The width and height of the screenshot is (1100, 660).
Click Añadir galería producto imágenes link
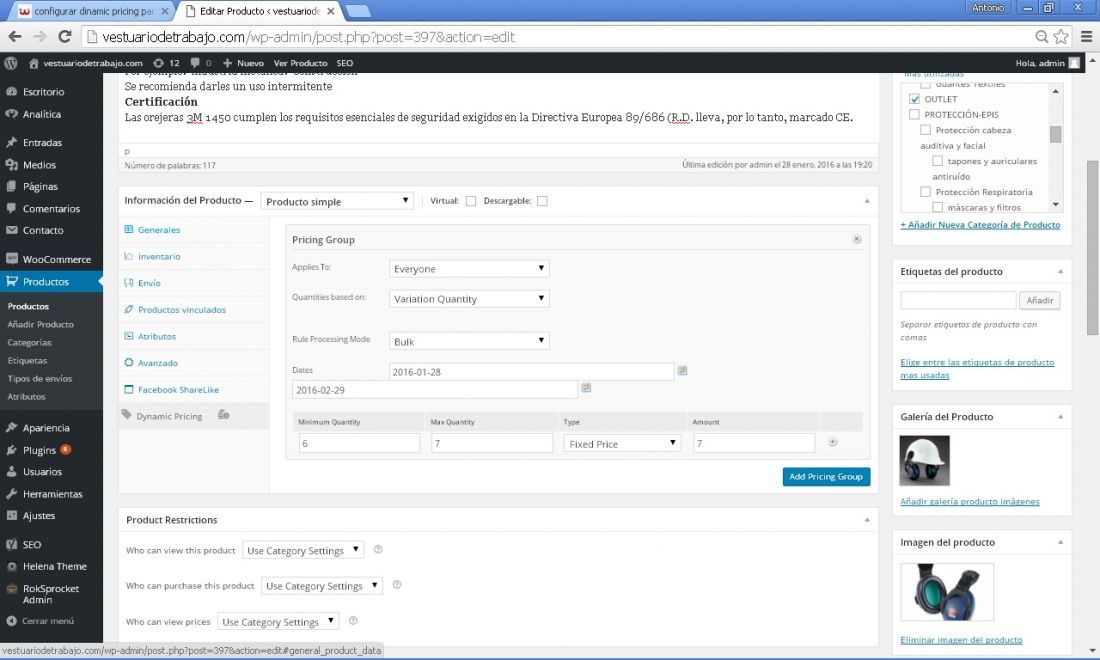970,501
